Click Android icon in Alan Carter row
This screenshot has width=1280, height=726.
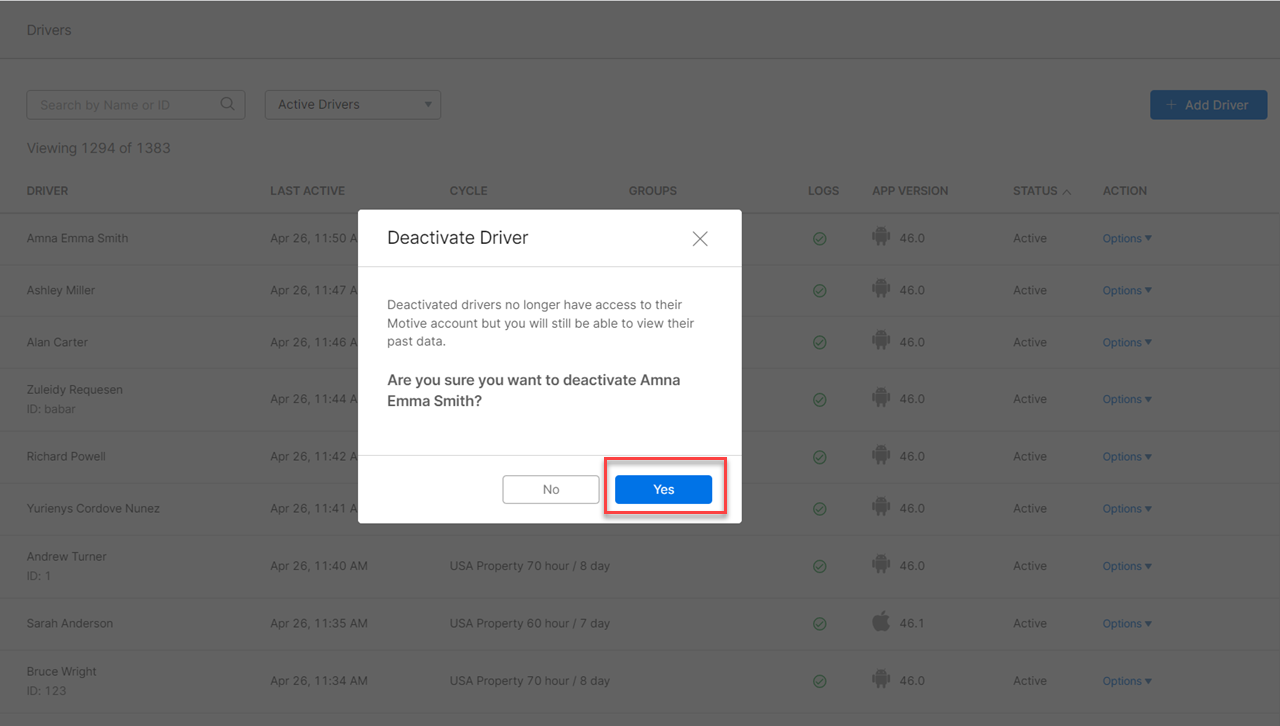coord(881,341)
